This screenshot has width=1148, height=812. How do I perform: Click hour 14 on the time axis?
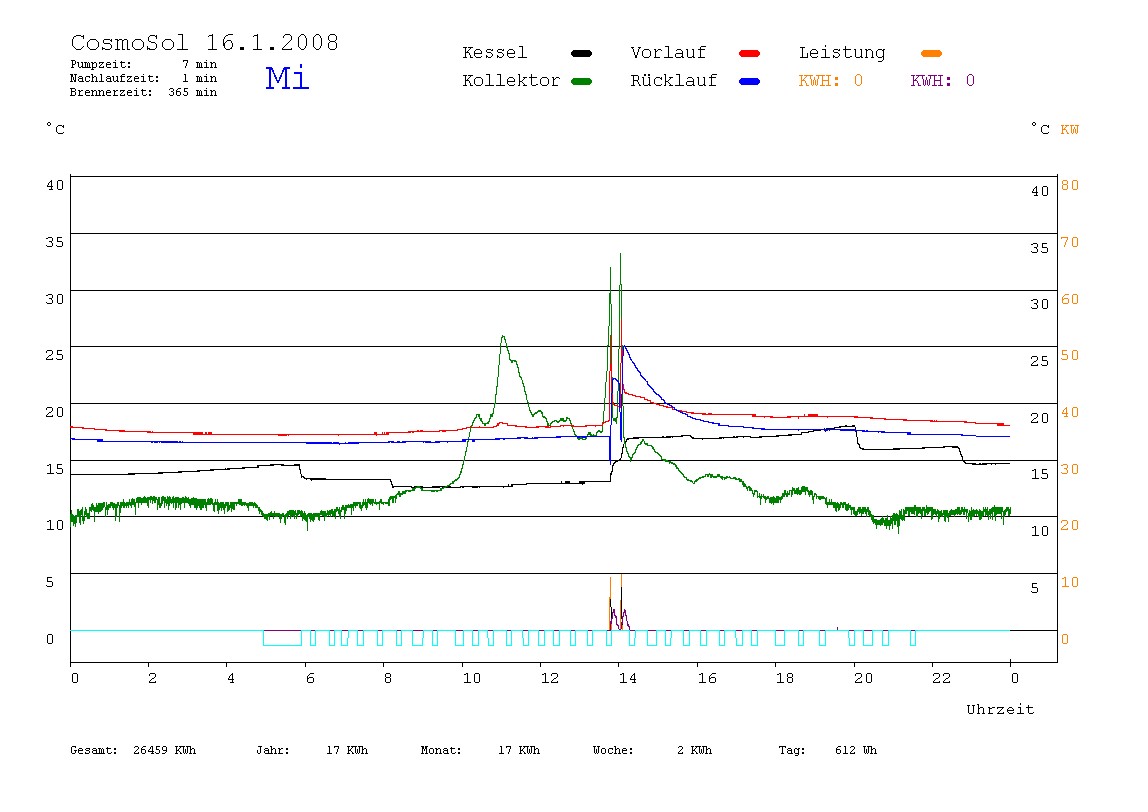[627, 678]
